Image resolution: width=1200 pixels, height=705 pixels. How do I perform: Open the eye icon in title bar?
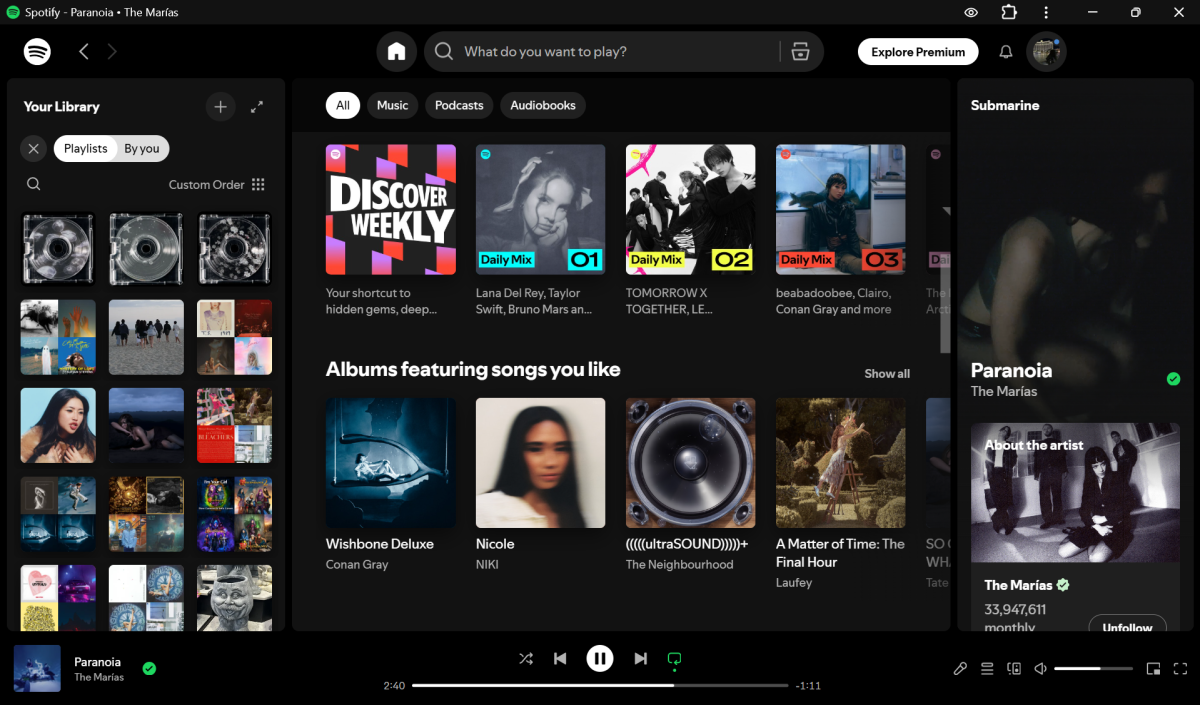(971, 13)
